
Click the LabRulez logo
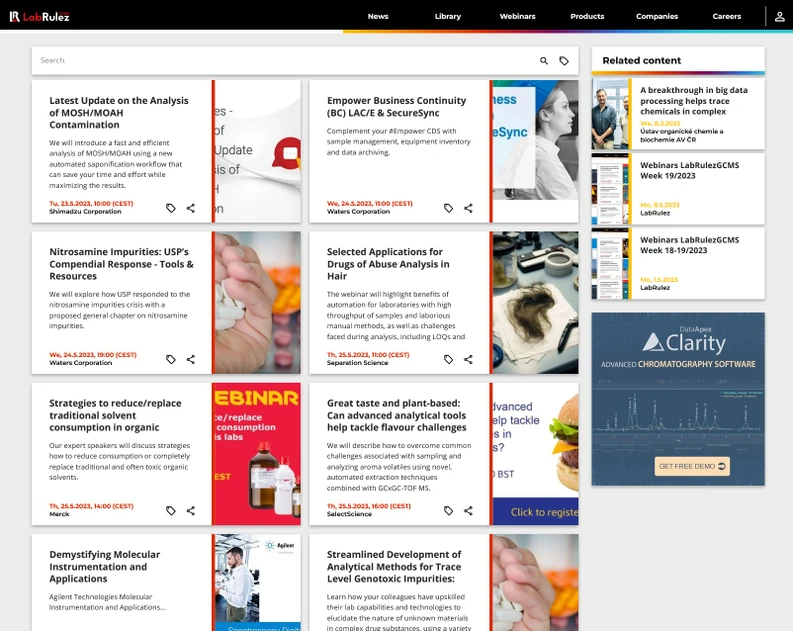point(39,17)
